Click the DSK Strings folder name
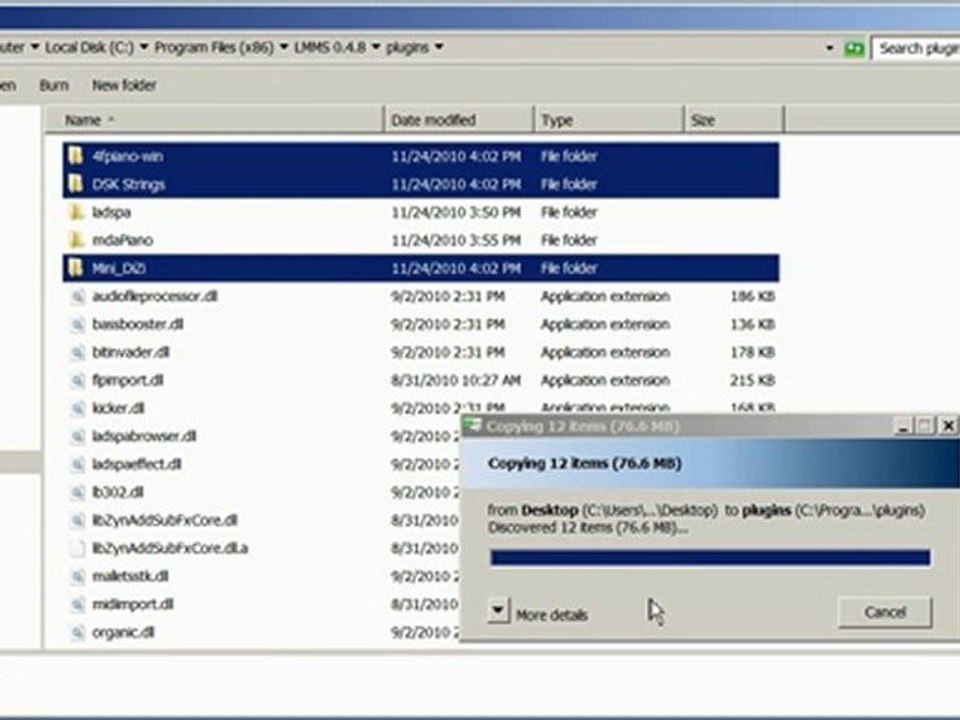This screenshot has height=720, width=960. (129, 184)
